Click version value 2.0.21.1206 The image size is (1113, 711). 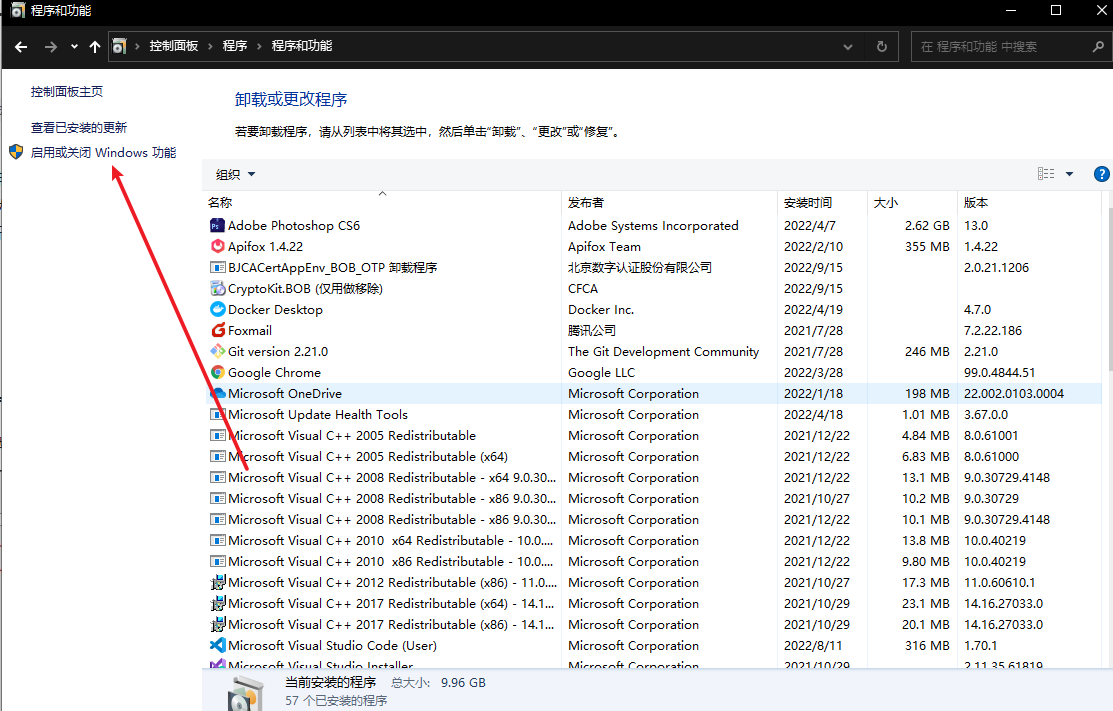coord(996,268)
